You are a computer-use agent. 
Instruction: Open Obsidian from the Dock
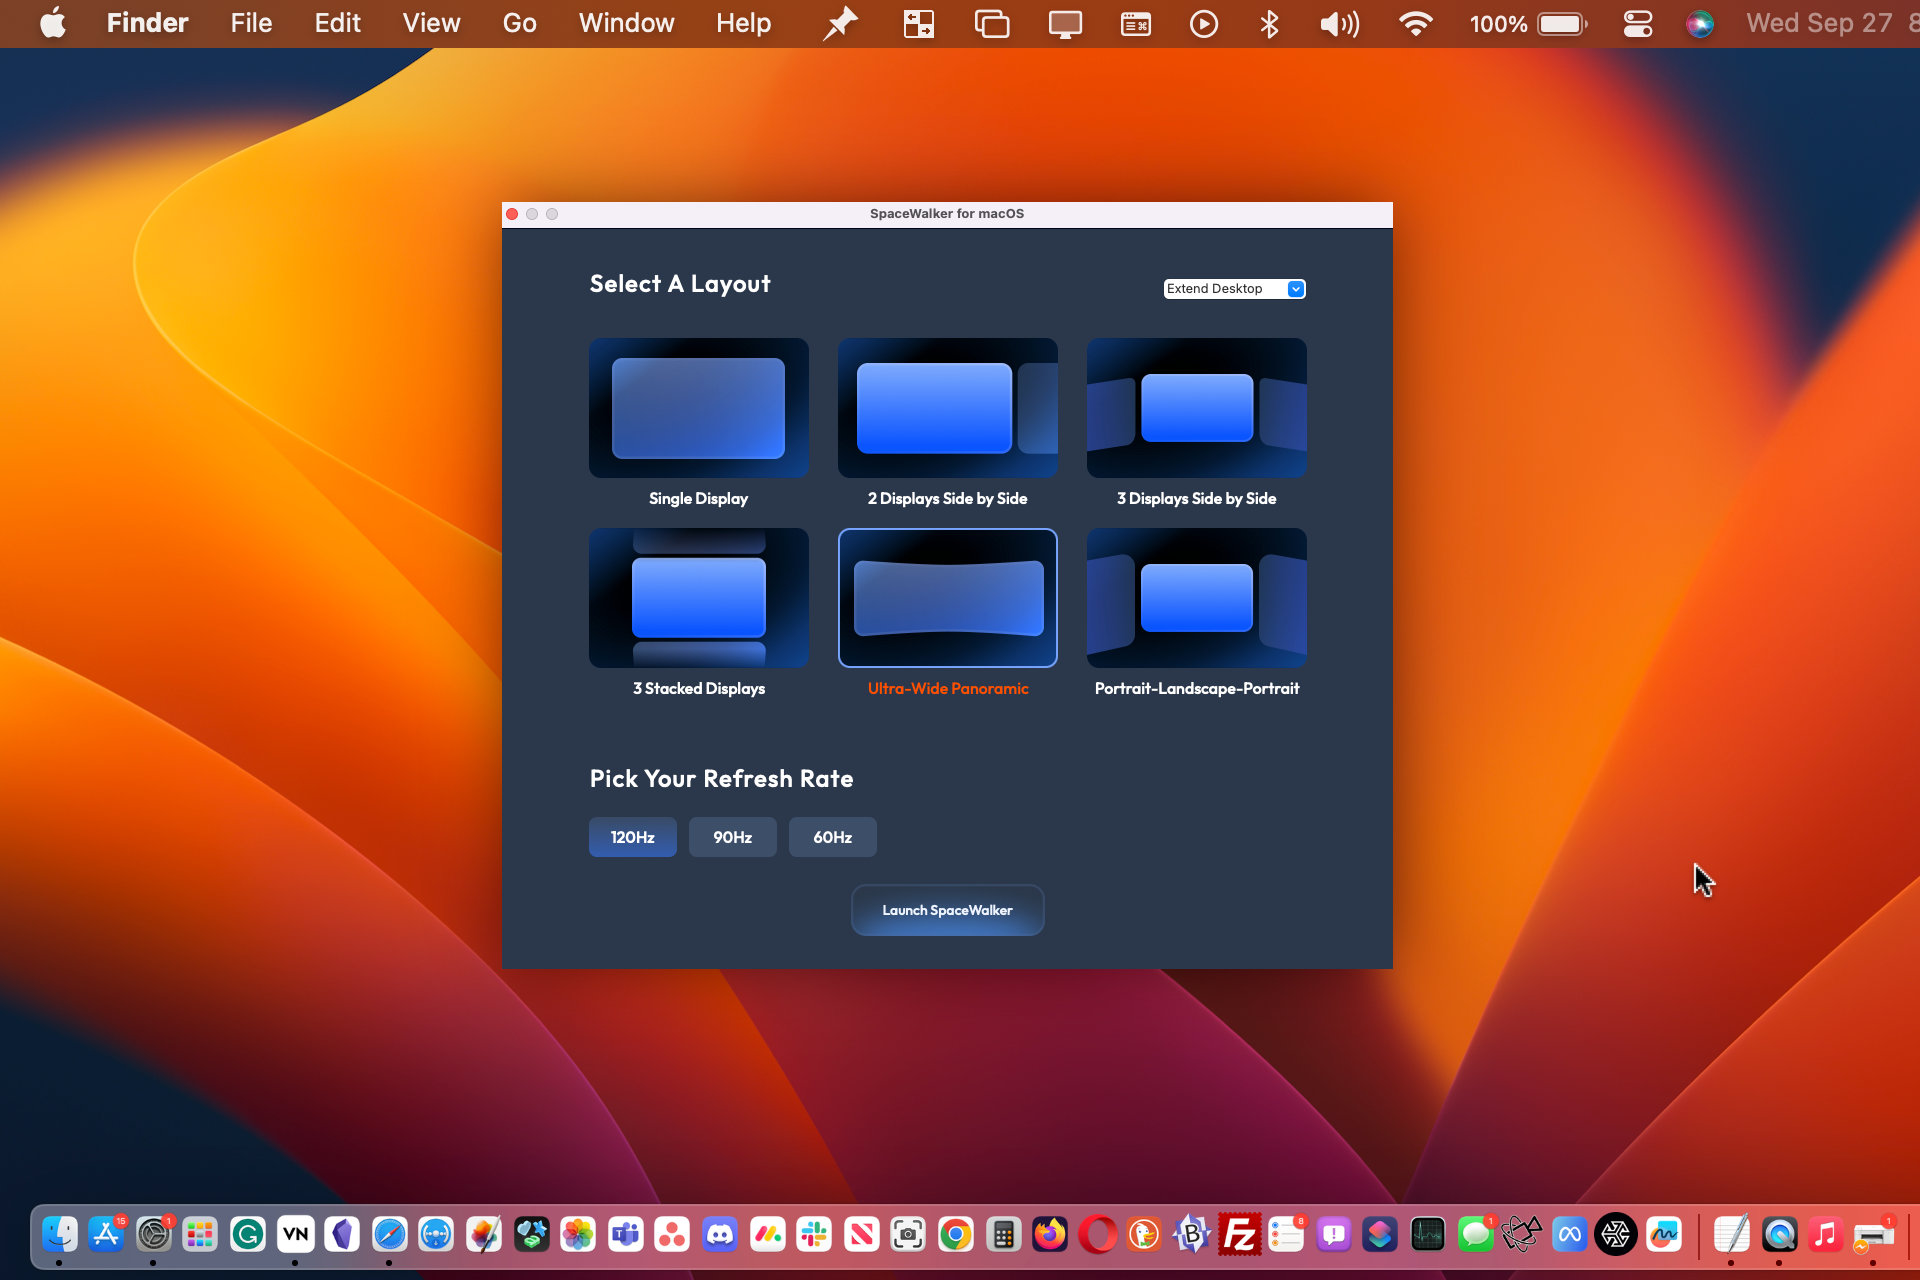pos(342,1235)
